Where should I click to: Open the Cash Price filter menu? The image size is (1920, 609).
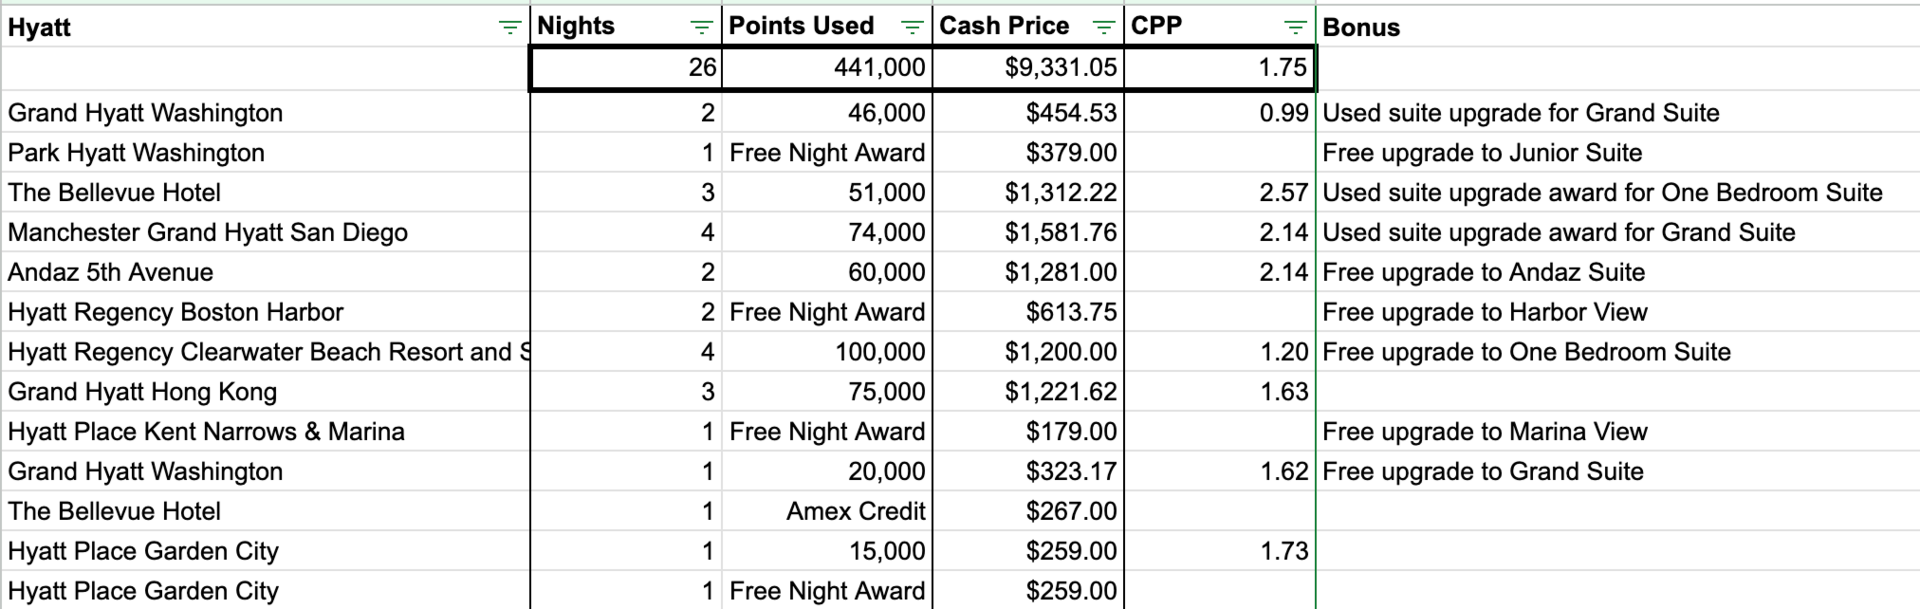coord(1103,28)
